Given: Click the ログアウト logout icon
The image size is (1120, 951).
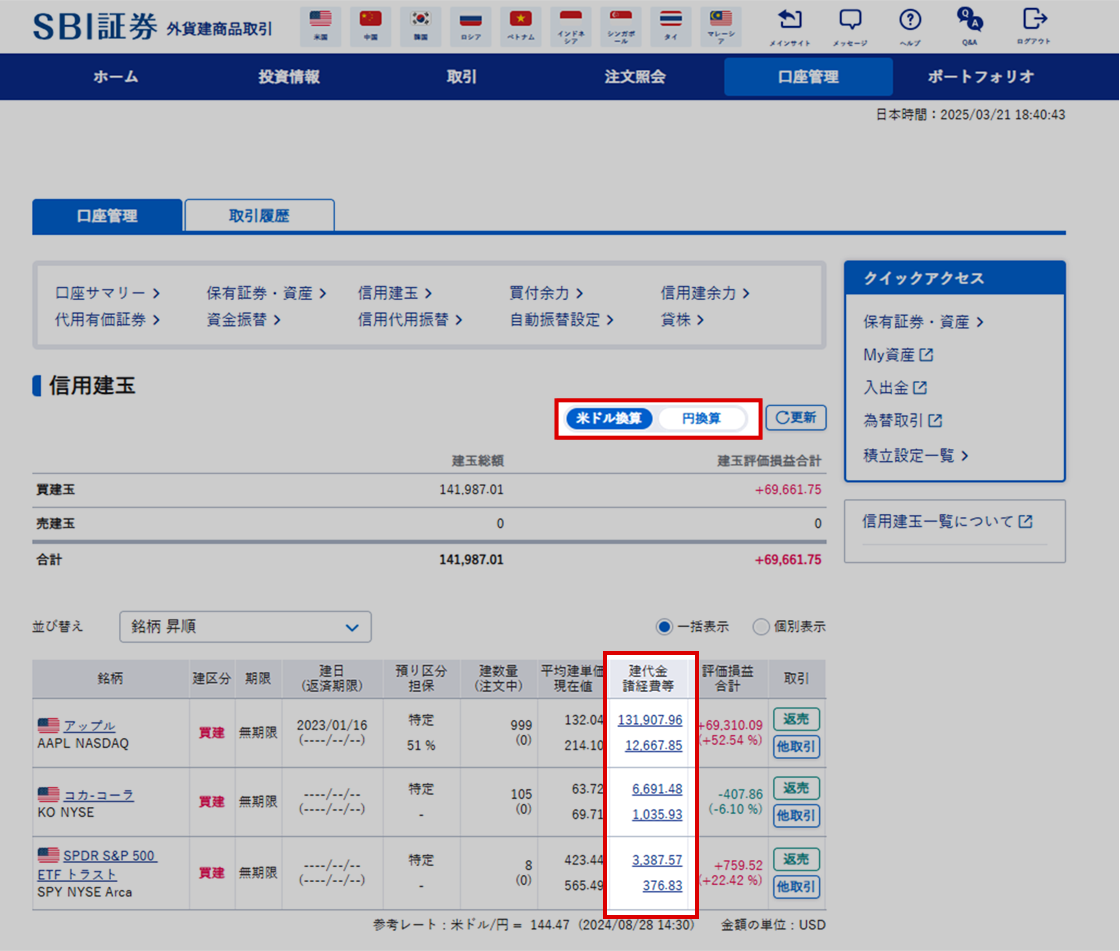Looking at the screenshot, I should 1034,26.
